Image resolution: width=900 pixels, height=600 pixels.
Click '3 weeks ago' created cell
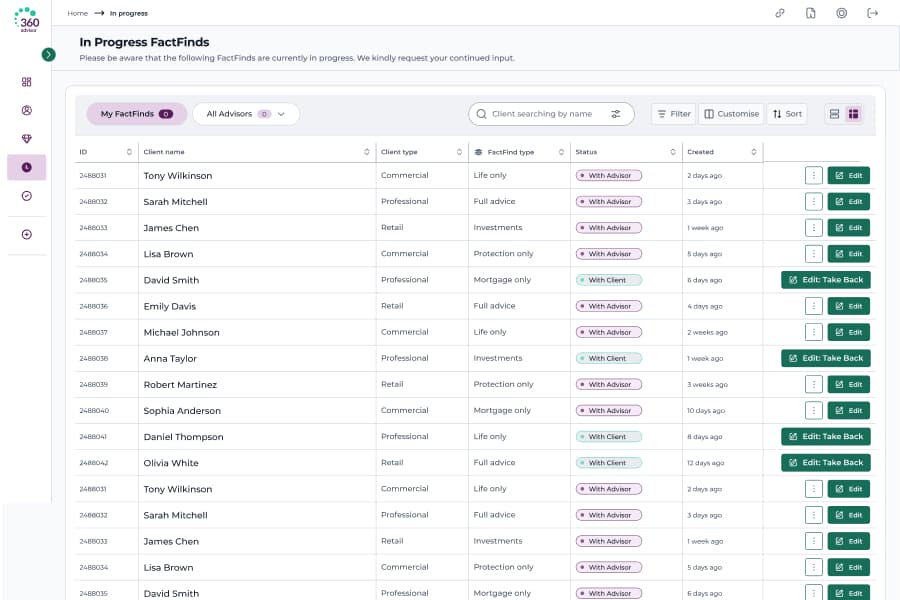pyautogui.click(x=707, y=385)
